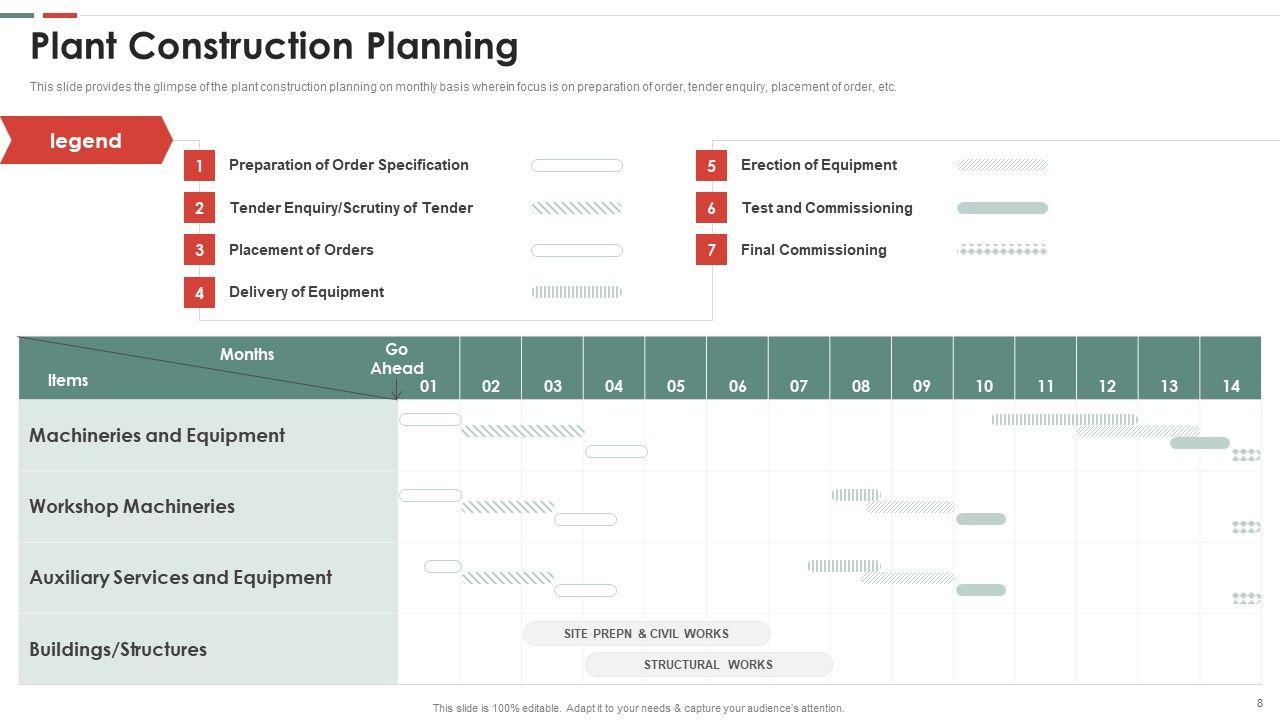Click the Auxiliary Services and Equipment row label
Image resolution: width=1280 pixels, height=720 pixels.
click(x=180, y=577)
